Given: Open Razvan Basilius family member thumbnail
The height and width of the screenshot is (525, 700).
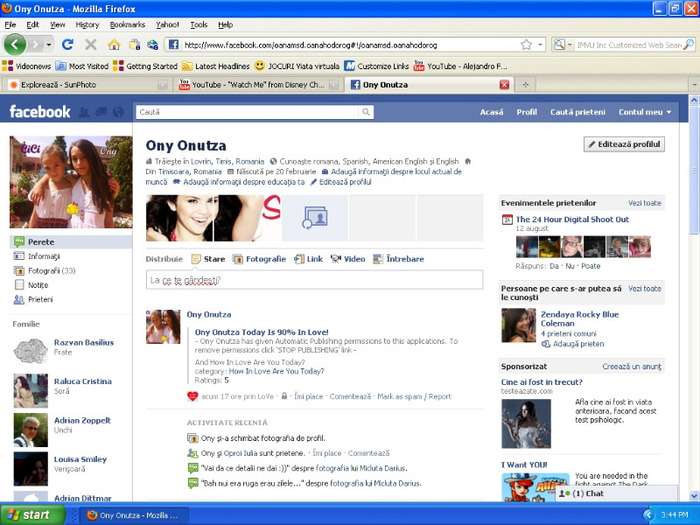Looking at the screenshot, I should click(x=30, y=349).
